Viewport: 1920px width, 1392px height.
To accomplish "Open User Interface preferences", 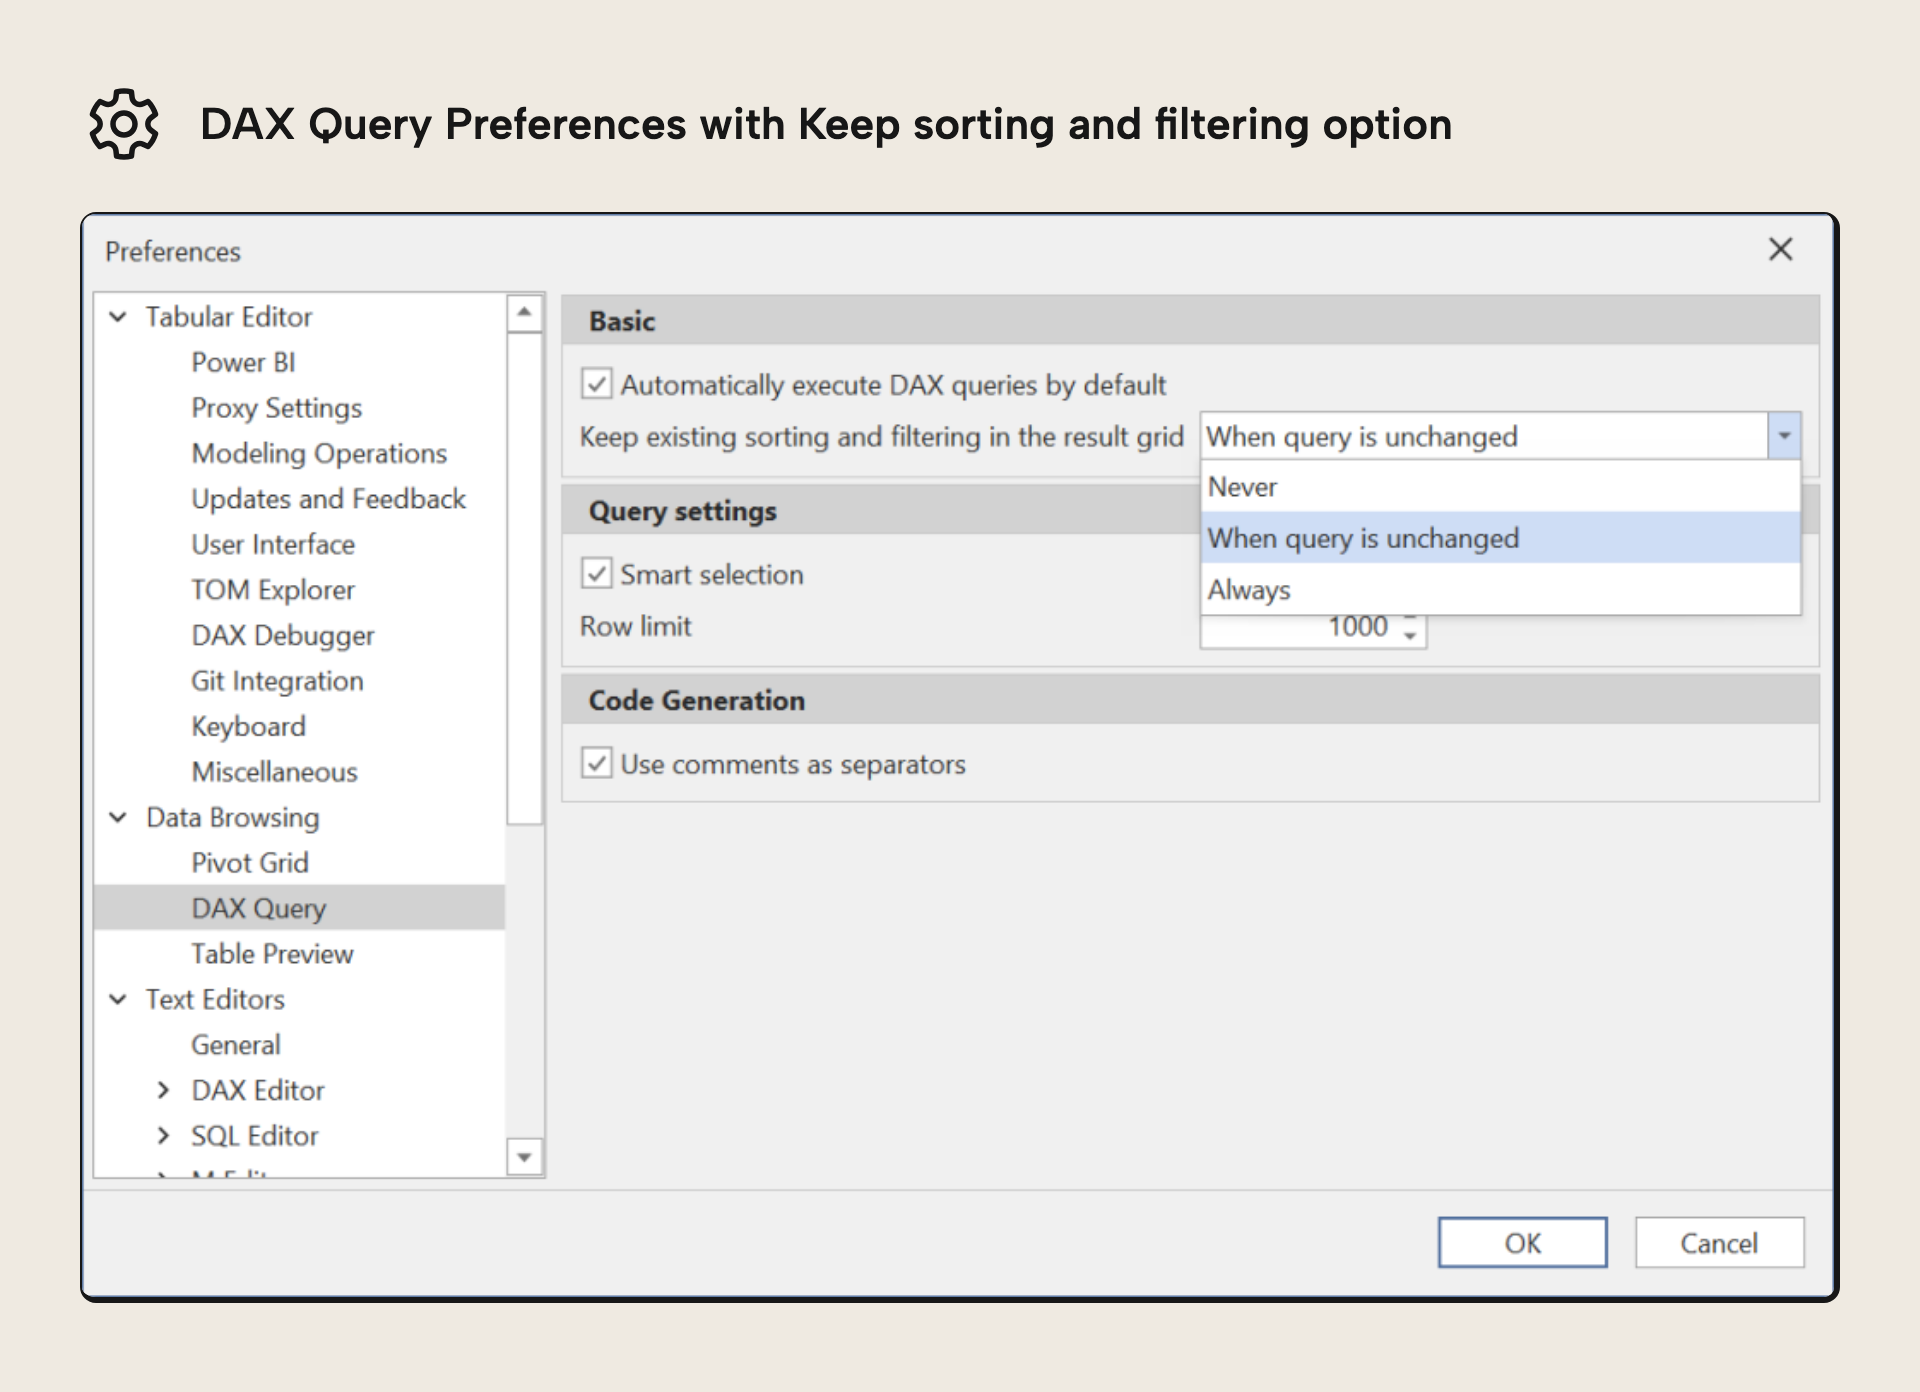I will pyautogui.click(x=273, y=544).
